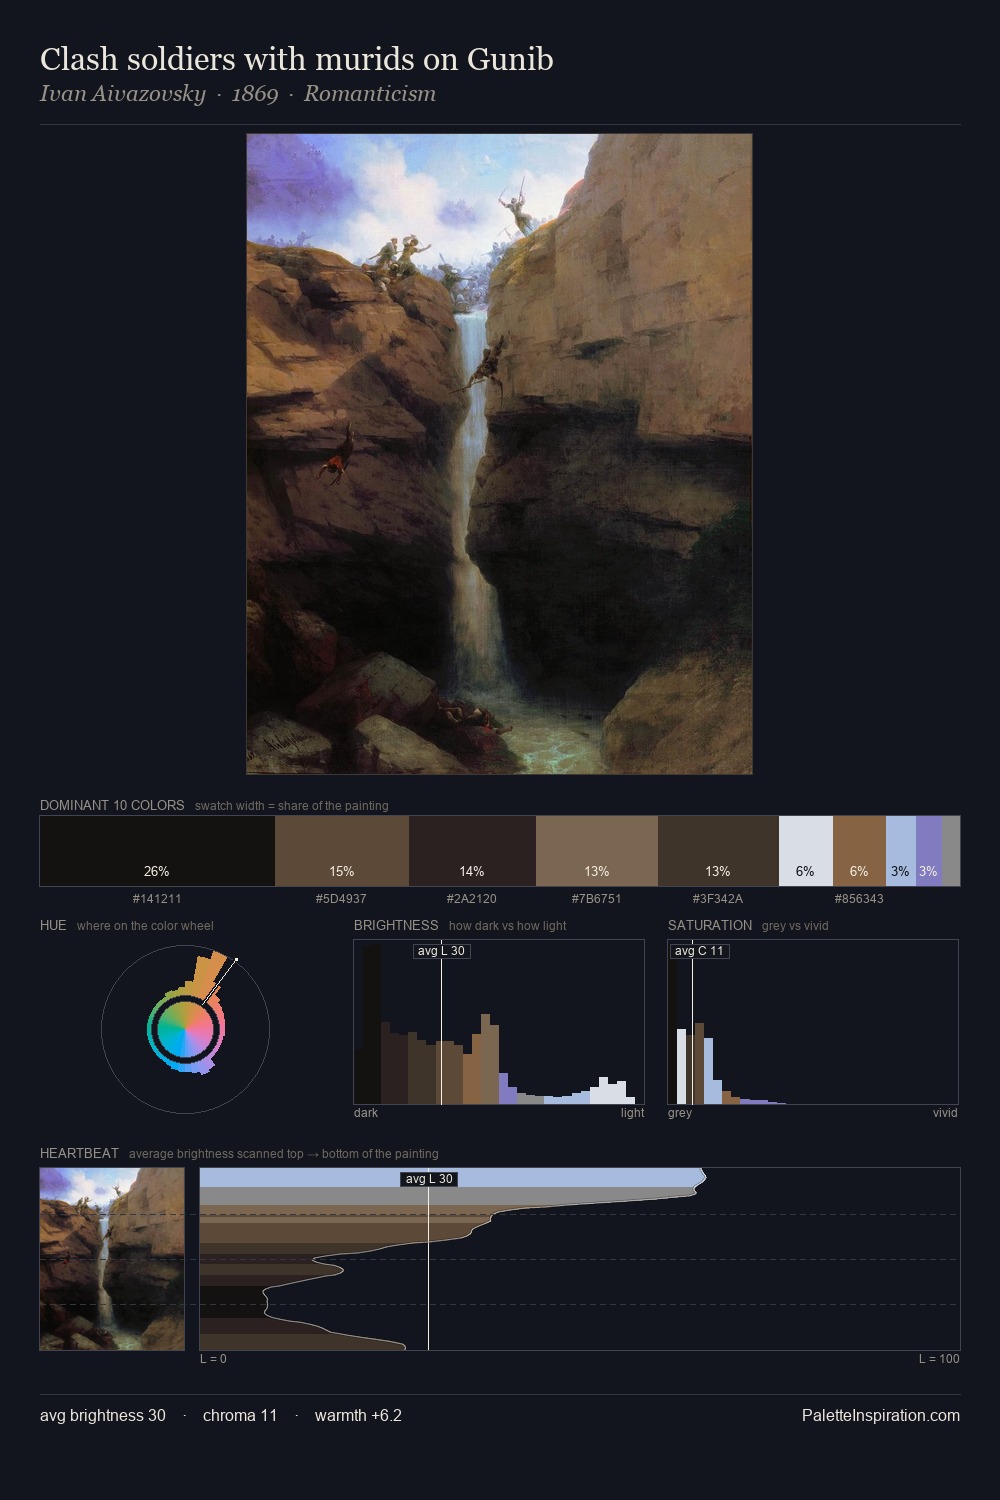
Task: Select the 13% swatch #3F342A
Action: click(x=718, y=851)
